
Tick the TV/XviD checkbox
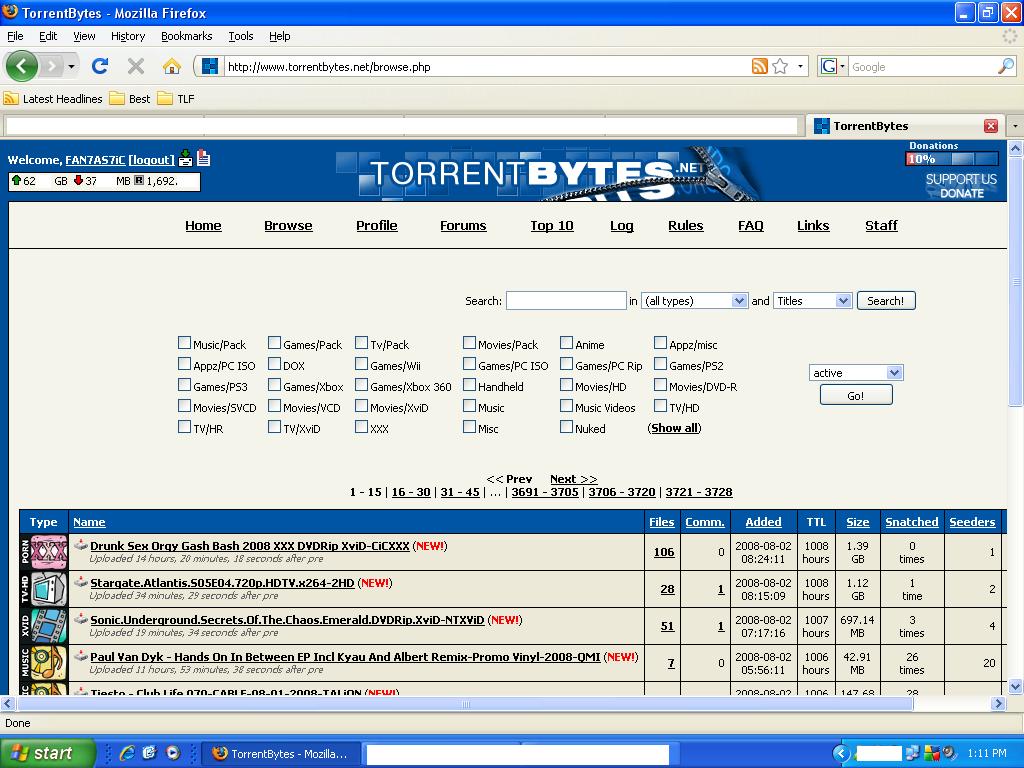click(x=274, y=426)
